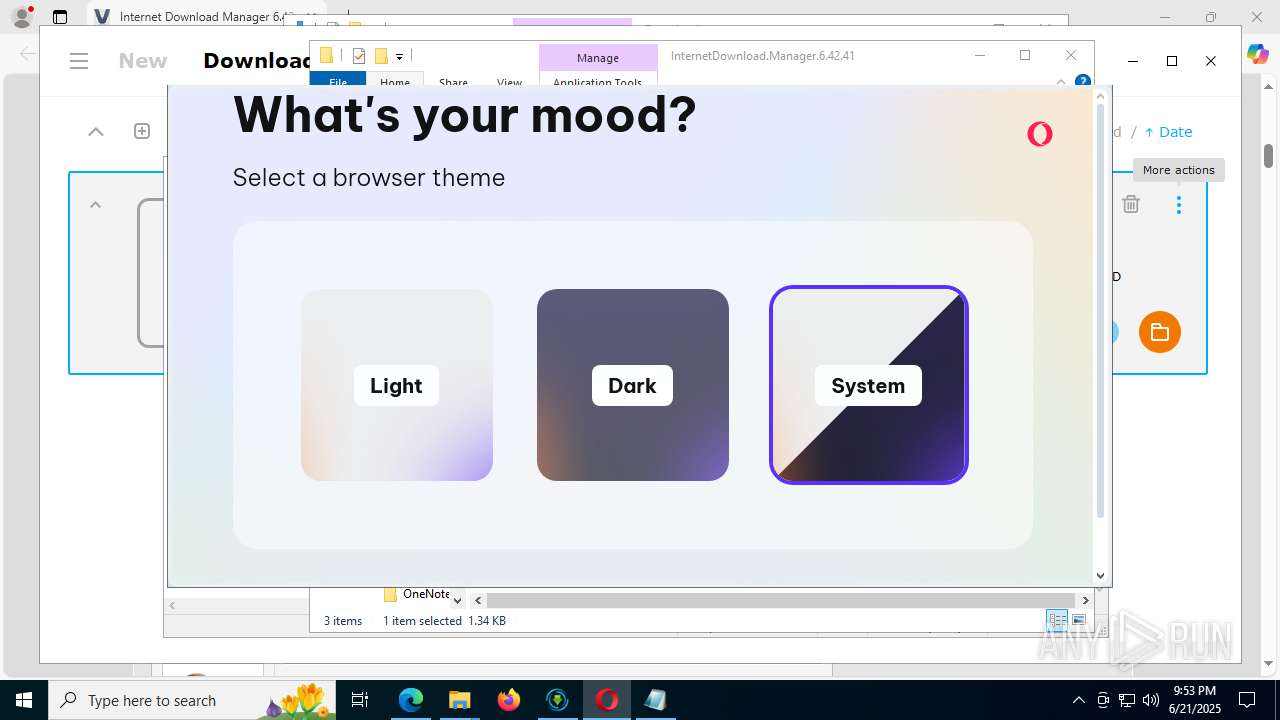Open Task View from the taskbar
The width and height of the screenshot is (1280, 720).
[360, 700]
